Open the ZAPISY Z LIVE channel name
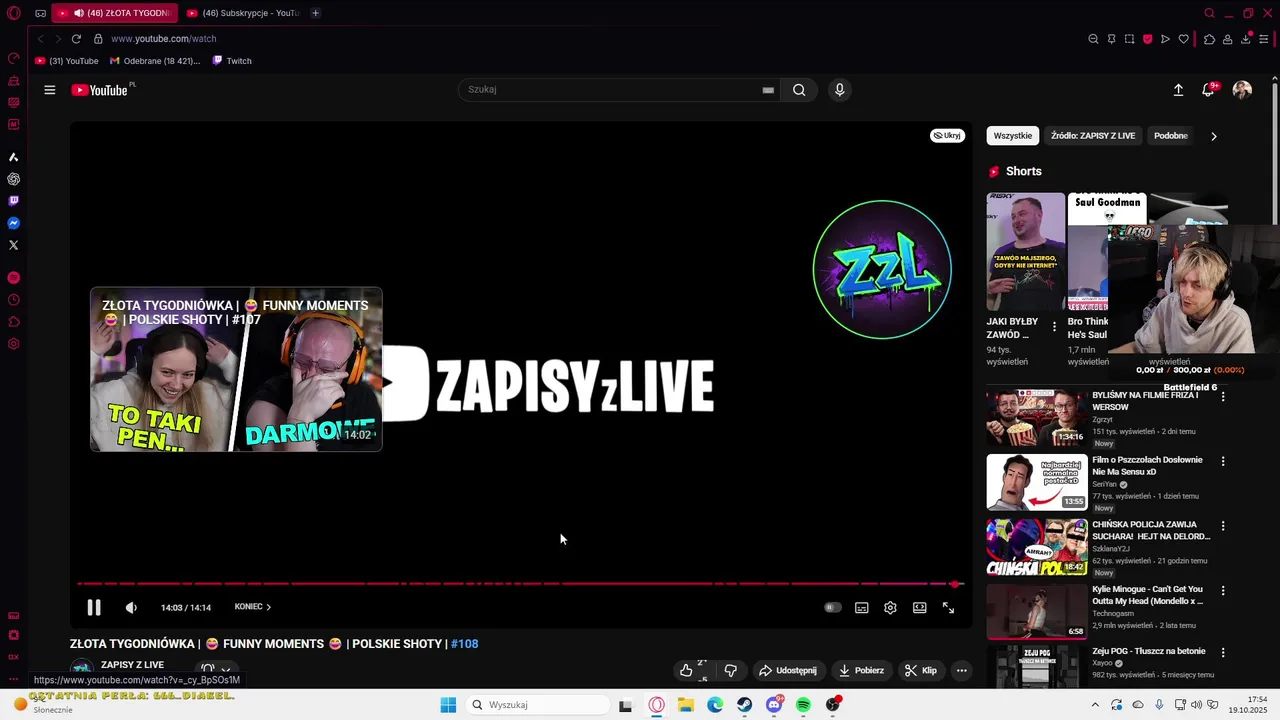Viewport: 1280px width, 720px height. (132, 665)
